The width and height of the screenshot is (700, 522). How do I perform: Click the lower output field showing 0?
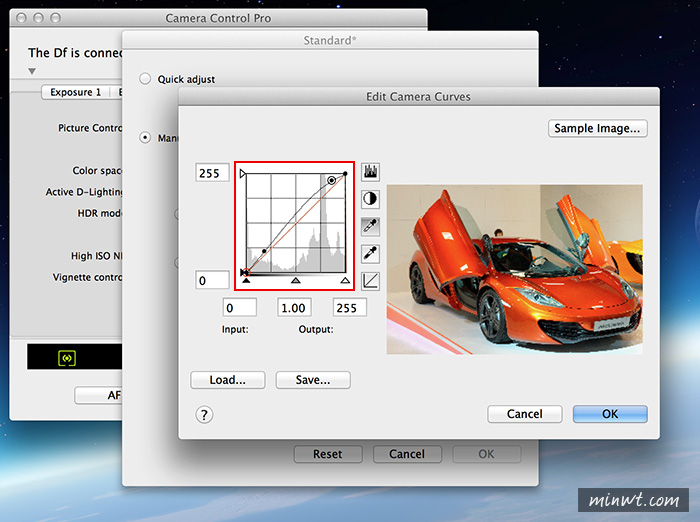(212, 280)
